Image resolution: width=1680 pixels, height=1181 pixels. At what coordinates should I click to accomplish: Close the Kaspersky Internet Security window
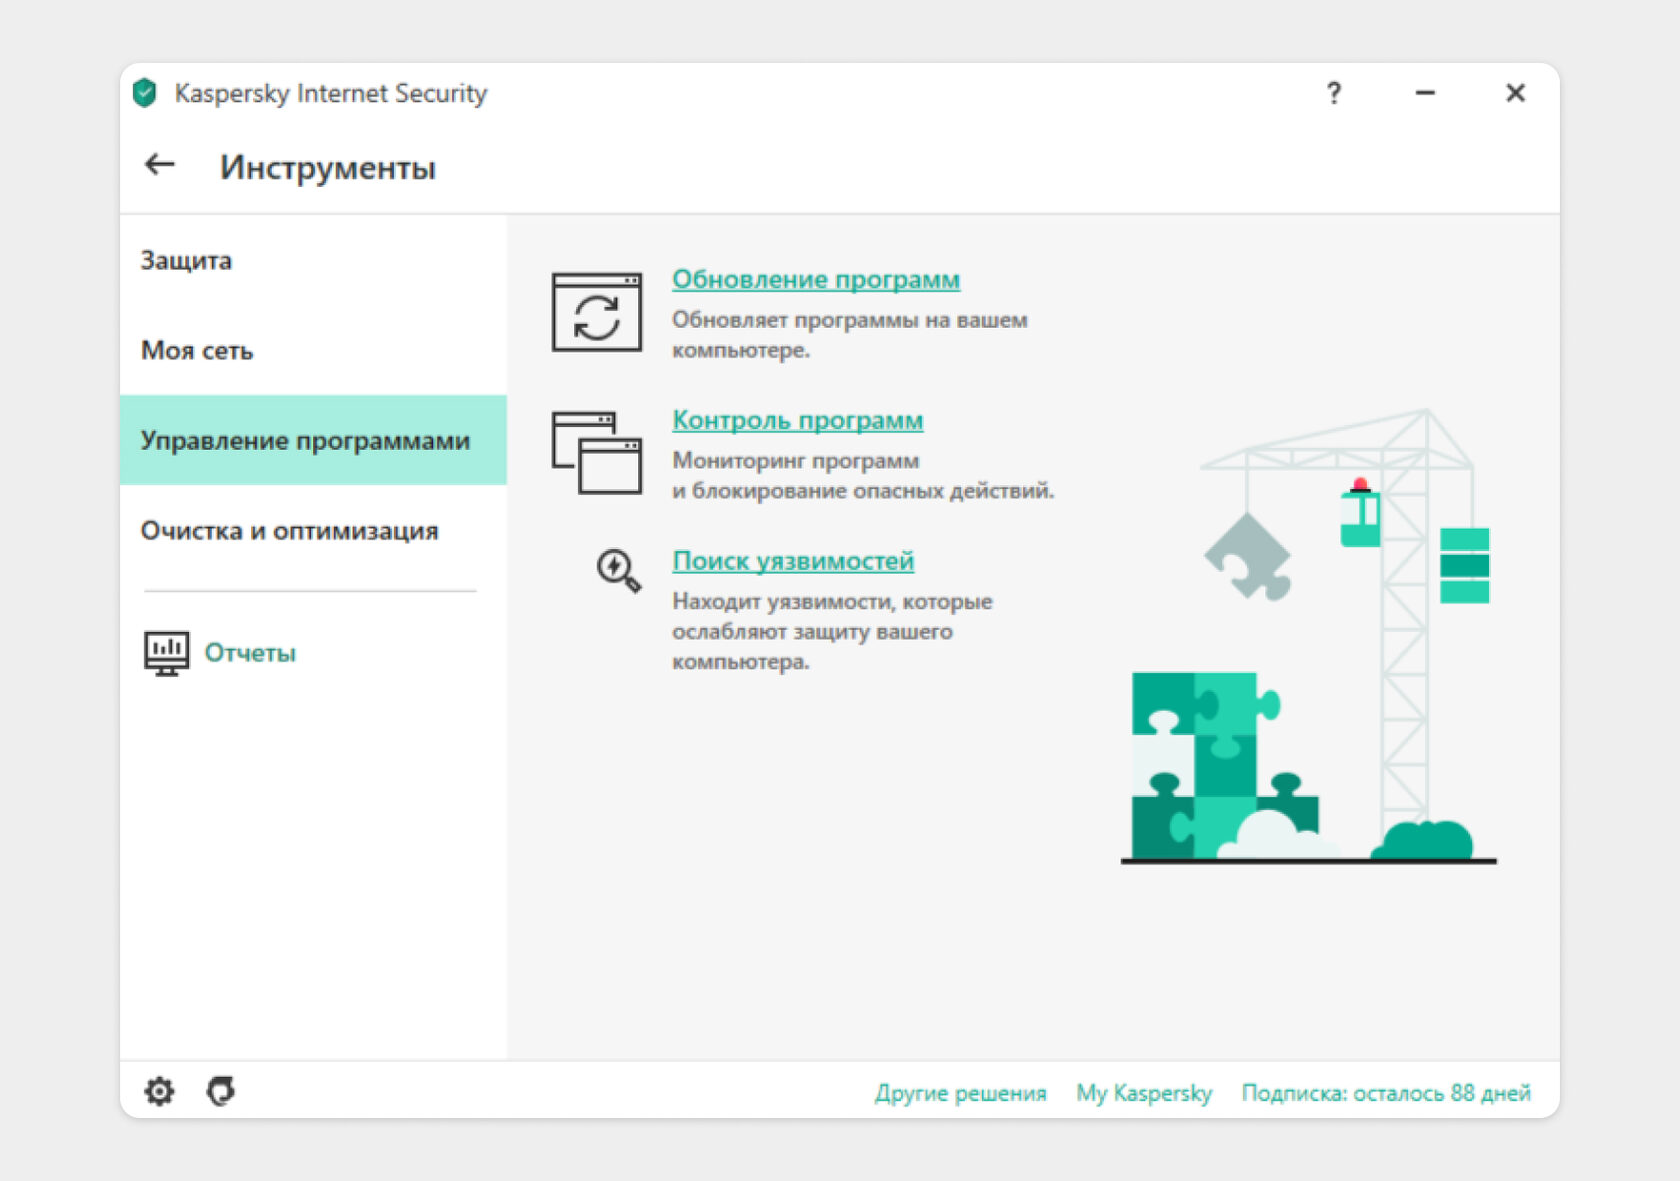coord(1515,93)
